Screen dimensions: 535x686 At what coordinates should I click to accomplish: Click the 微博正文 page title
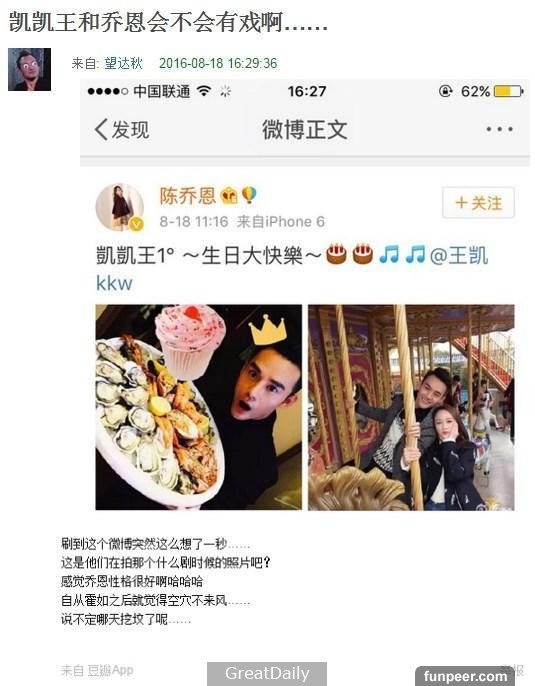305,130
